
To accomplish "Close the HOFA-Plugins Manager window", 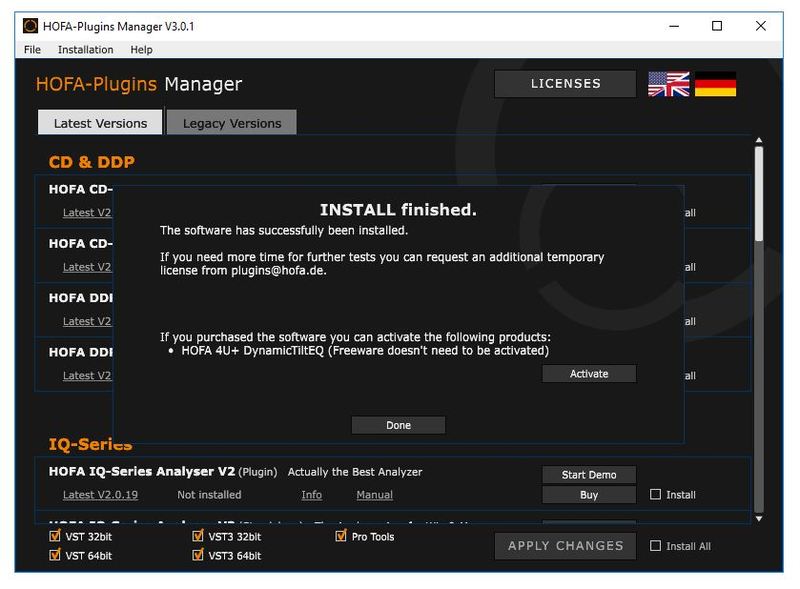I will tap(760, 26).
